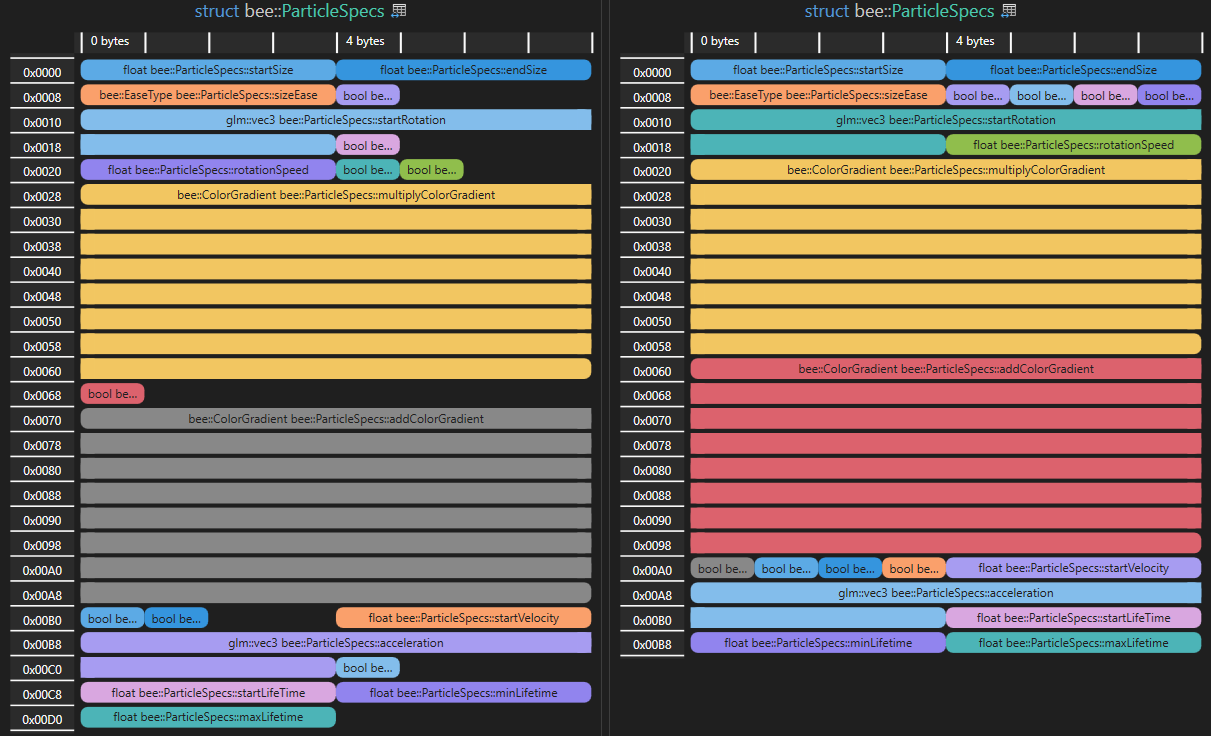Click the sizeEase EaseType block in left layout
Image resolution: width=1211 pixels, height=736 pixels.
[x=208, y=95]
